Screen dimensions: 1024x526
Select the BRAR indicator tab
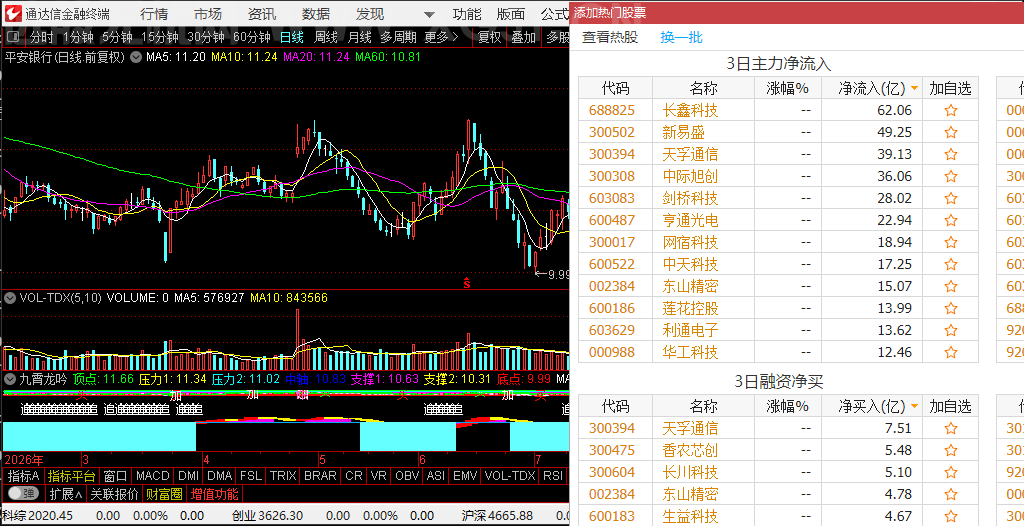321,476
